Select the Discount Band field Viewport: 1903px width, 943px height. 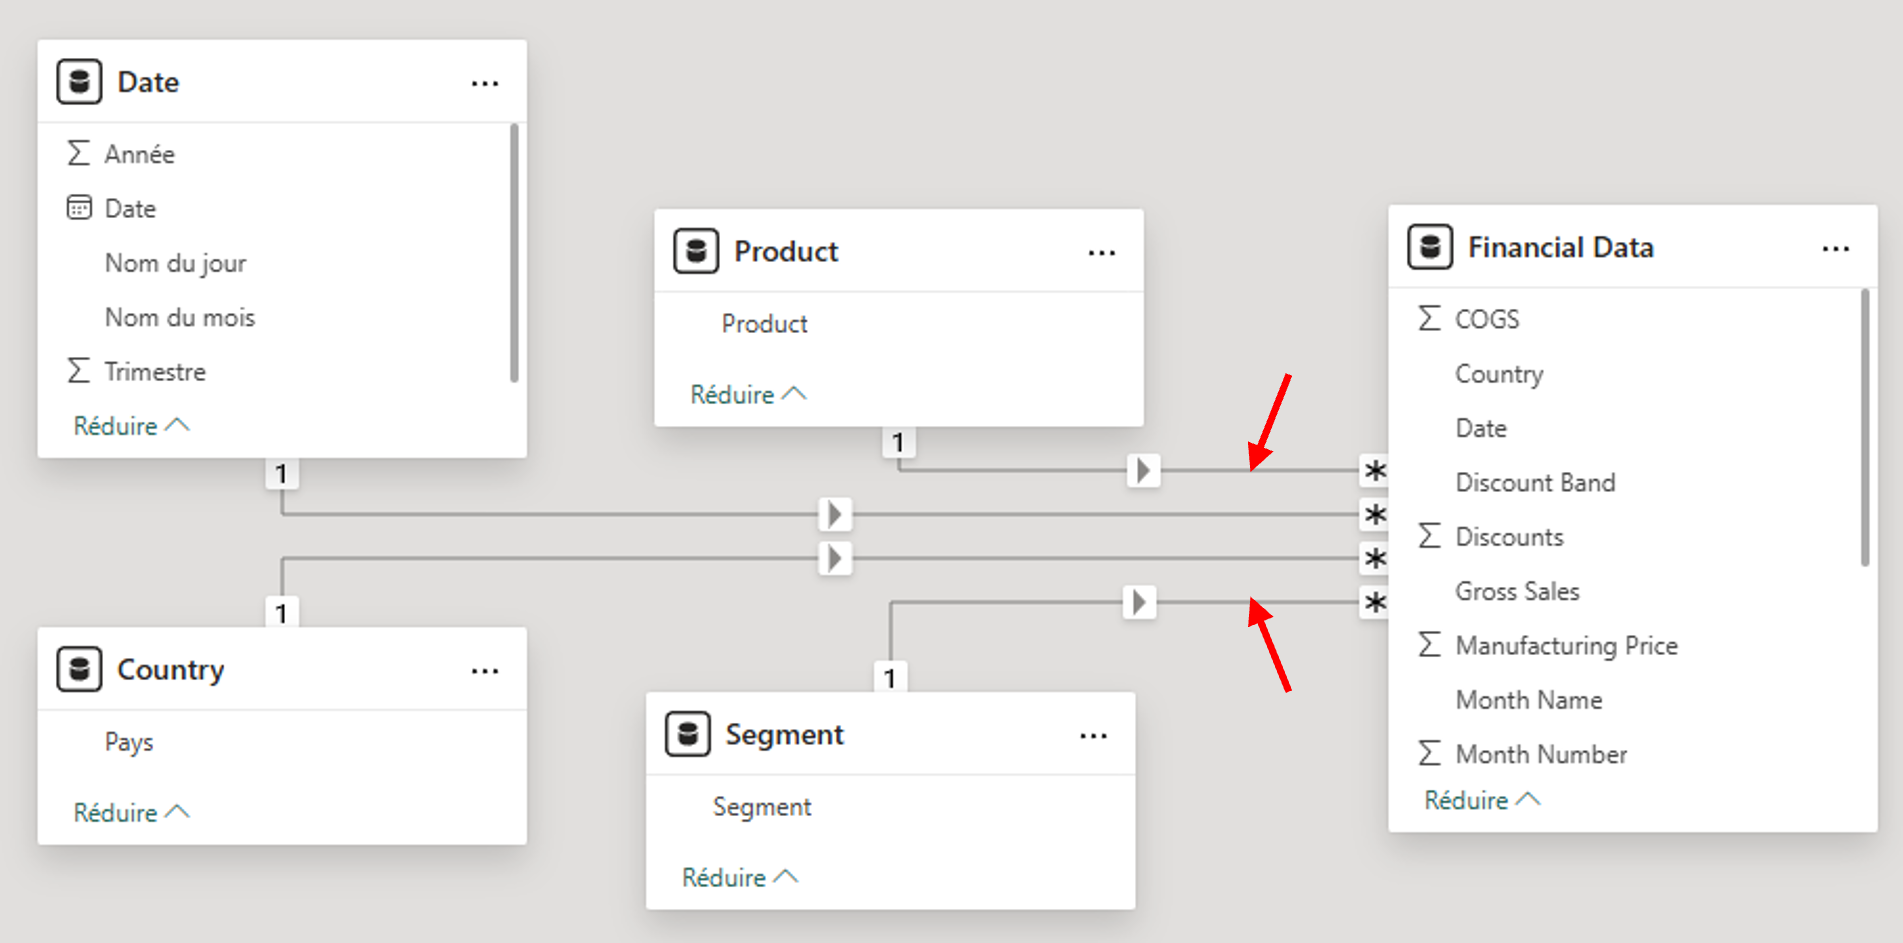[1535, 482]
